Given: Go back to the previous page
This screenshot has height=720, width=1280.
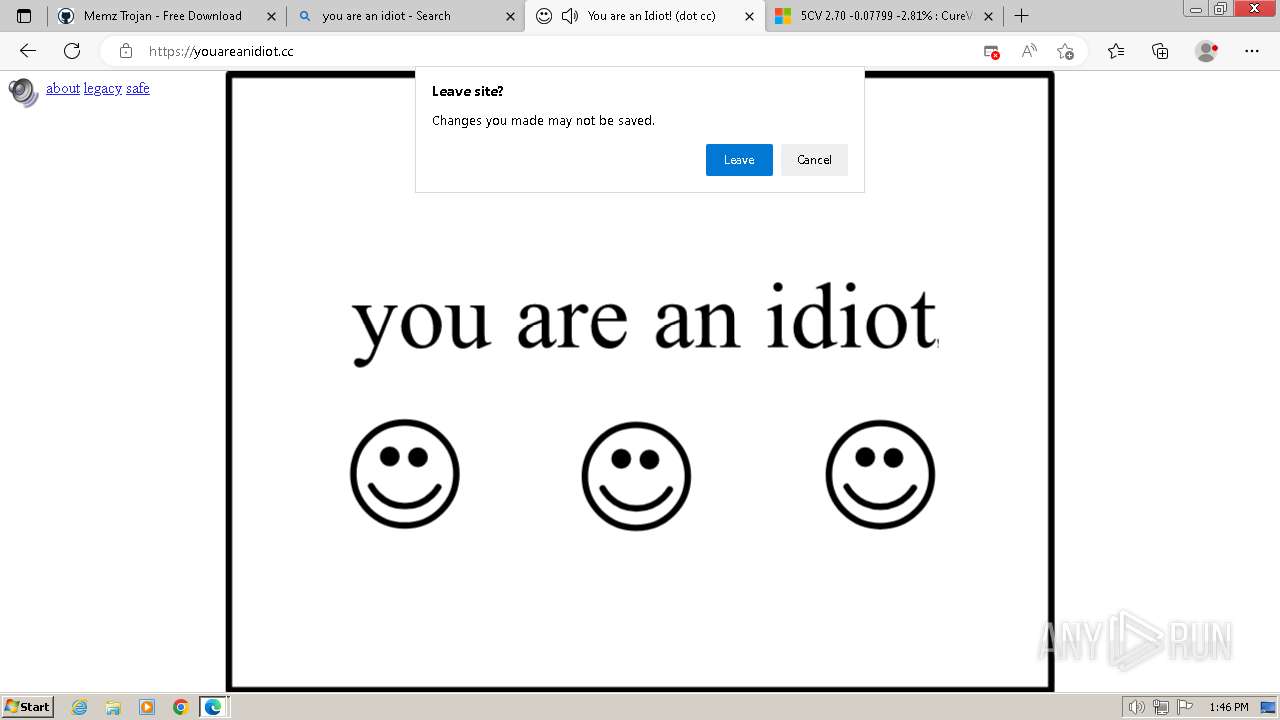Looking at the screenshot, I should click(28, 51).
